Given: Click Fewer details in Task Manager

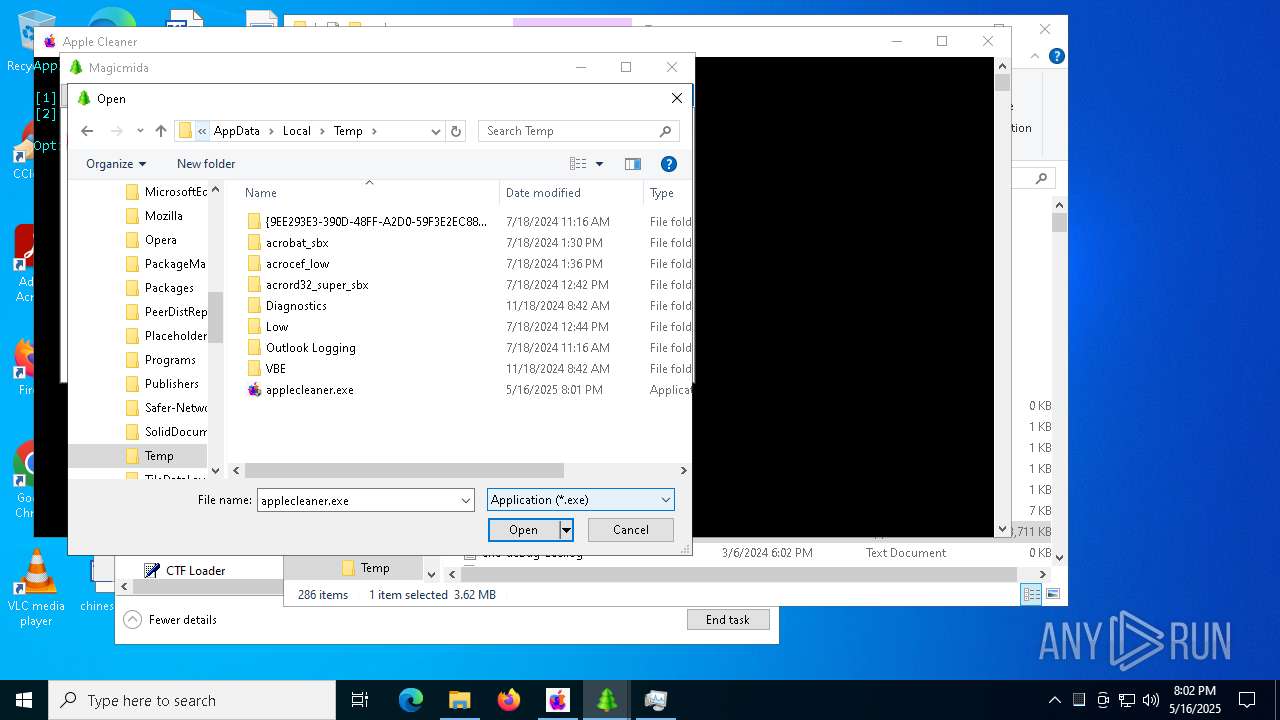Looking at the screenshot, I should (x=171, y=620).
